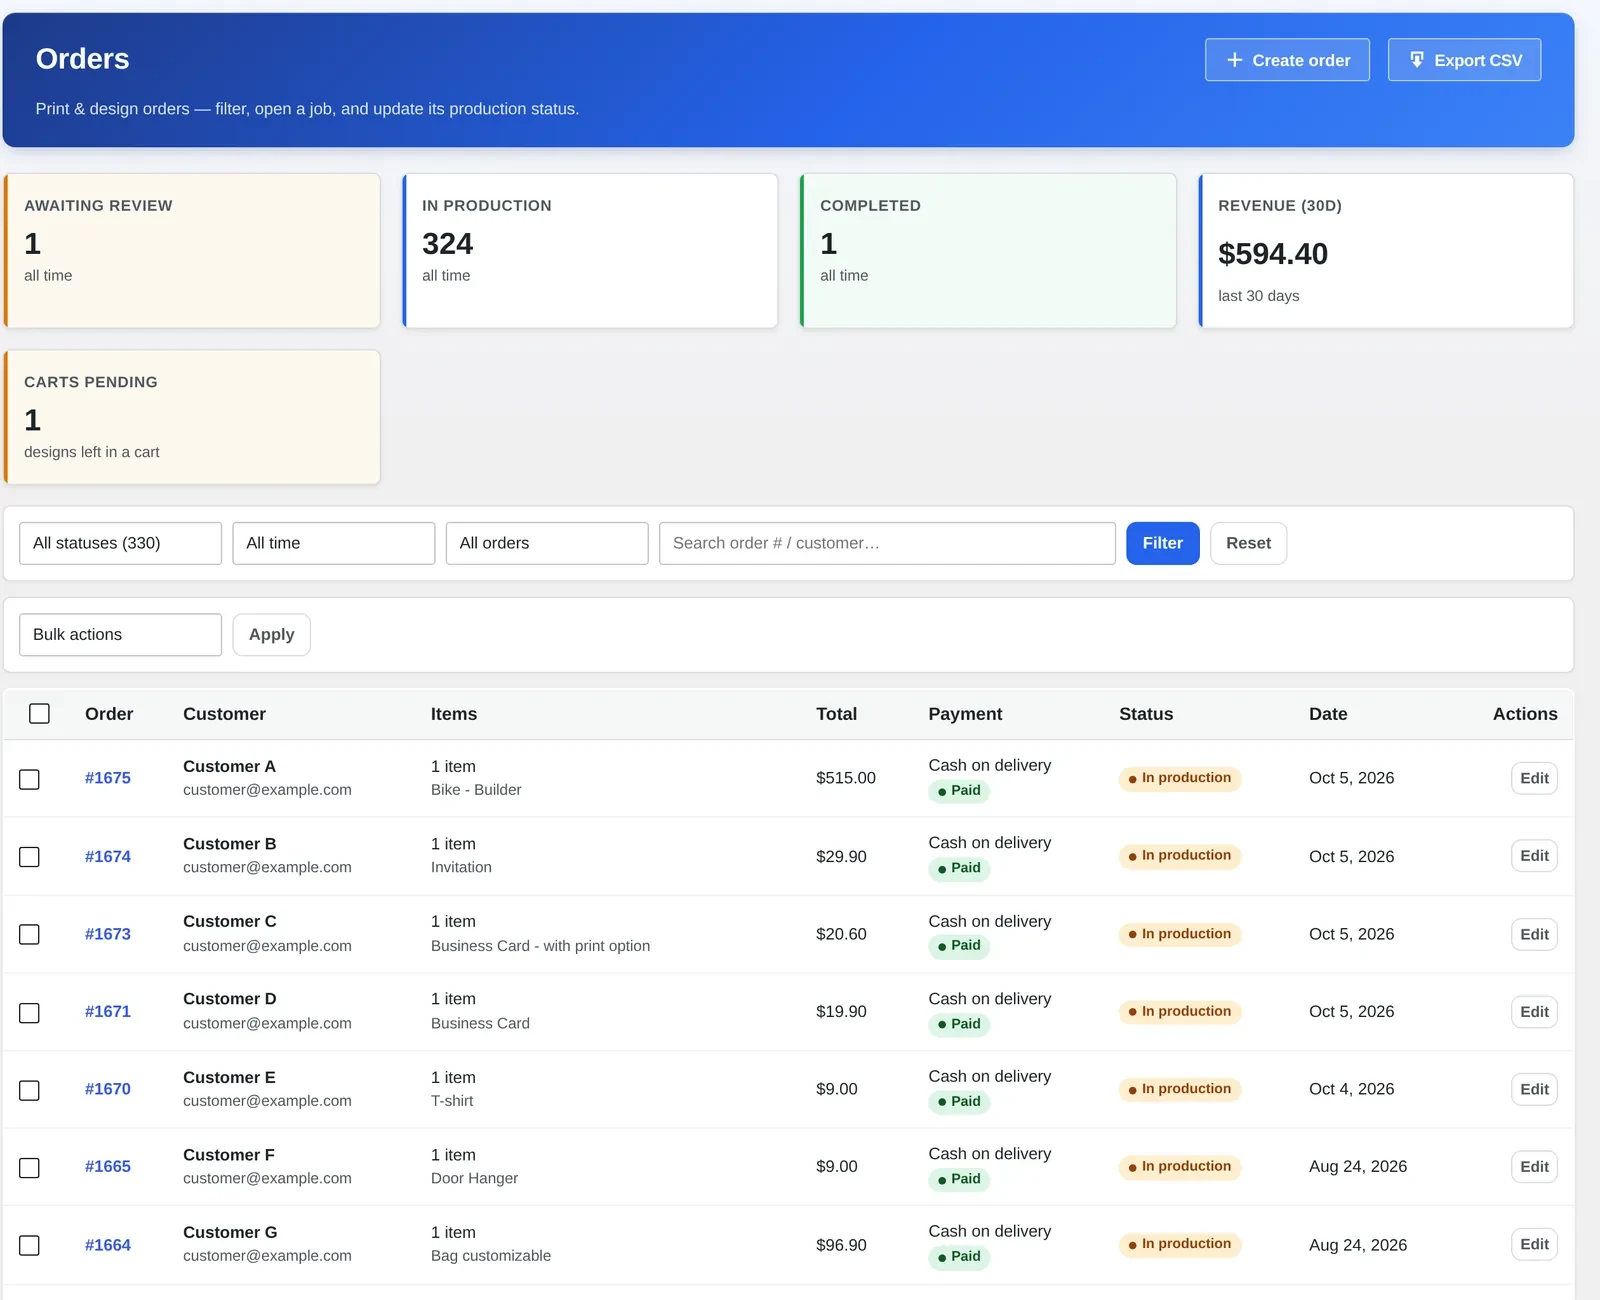Open order #1671 link
Image resolution: width=1600 pixels, height=1300 pixels.
(108, 1011)
